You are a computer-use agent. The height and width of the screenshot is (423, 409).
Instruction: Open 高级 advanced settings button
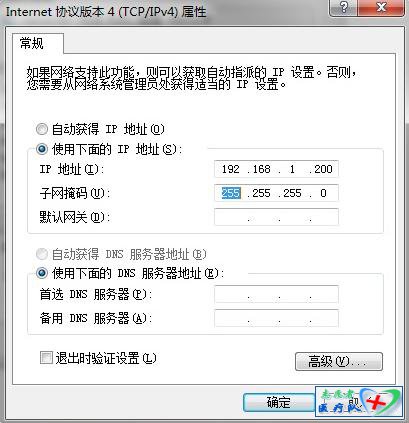339,361
